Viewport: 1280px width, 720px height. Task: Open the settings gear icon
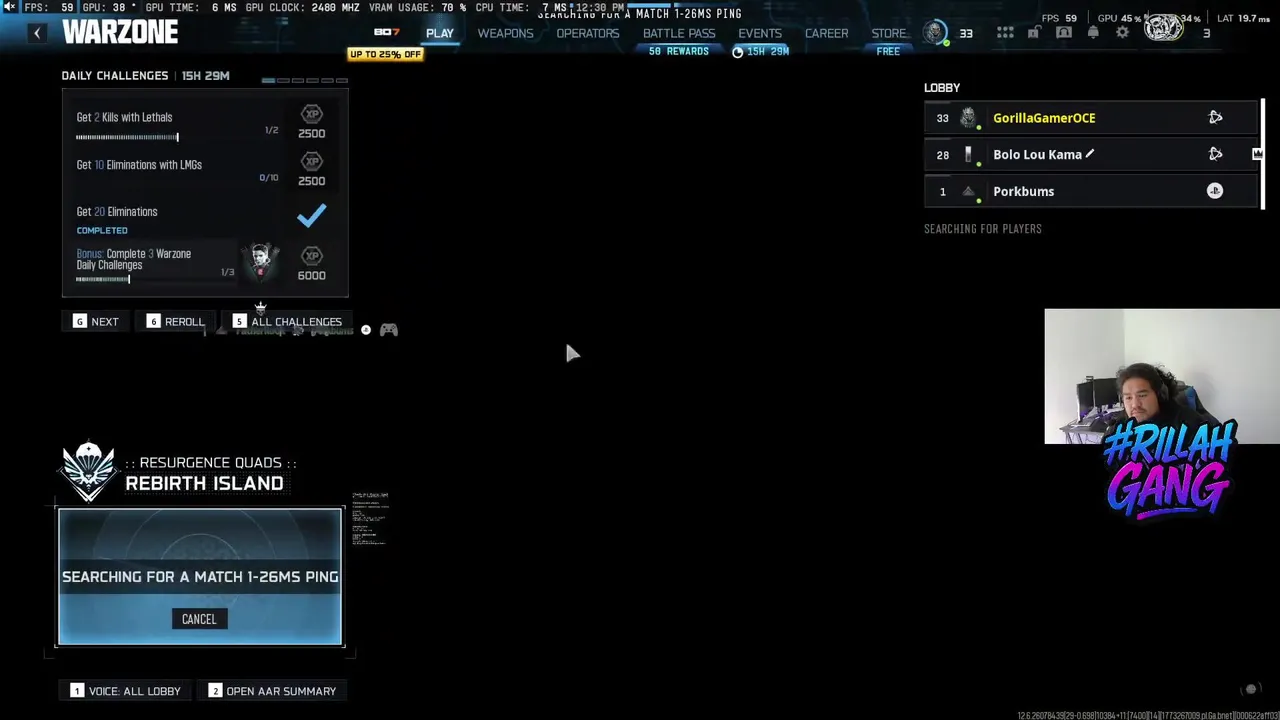[x=1122, y=33]
